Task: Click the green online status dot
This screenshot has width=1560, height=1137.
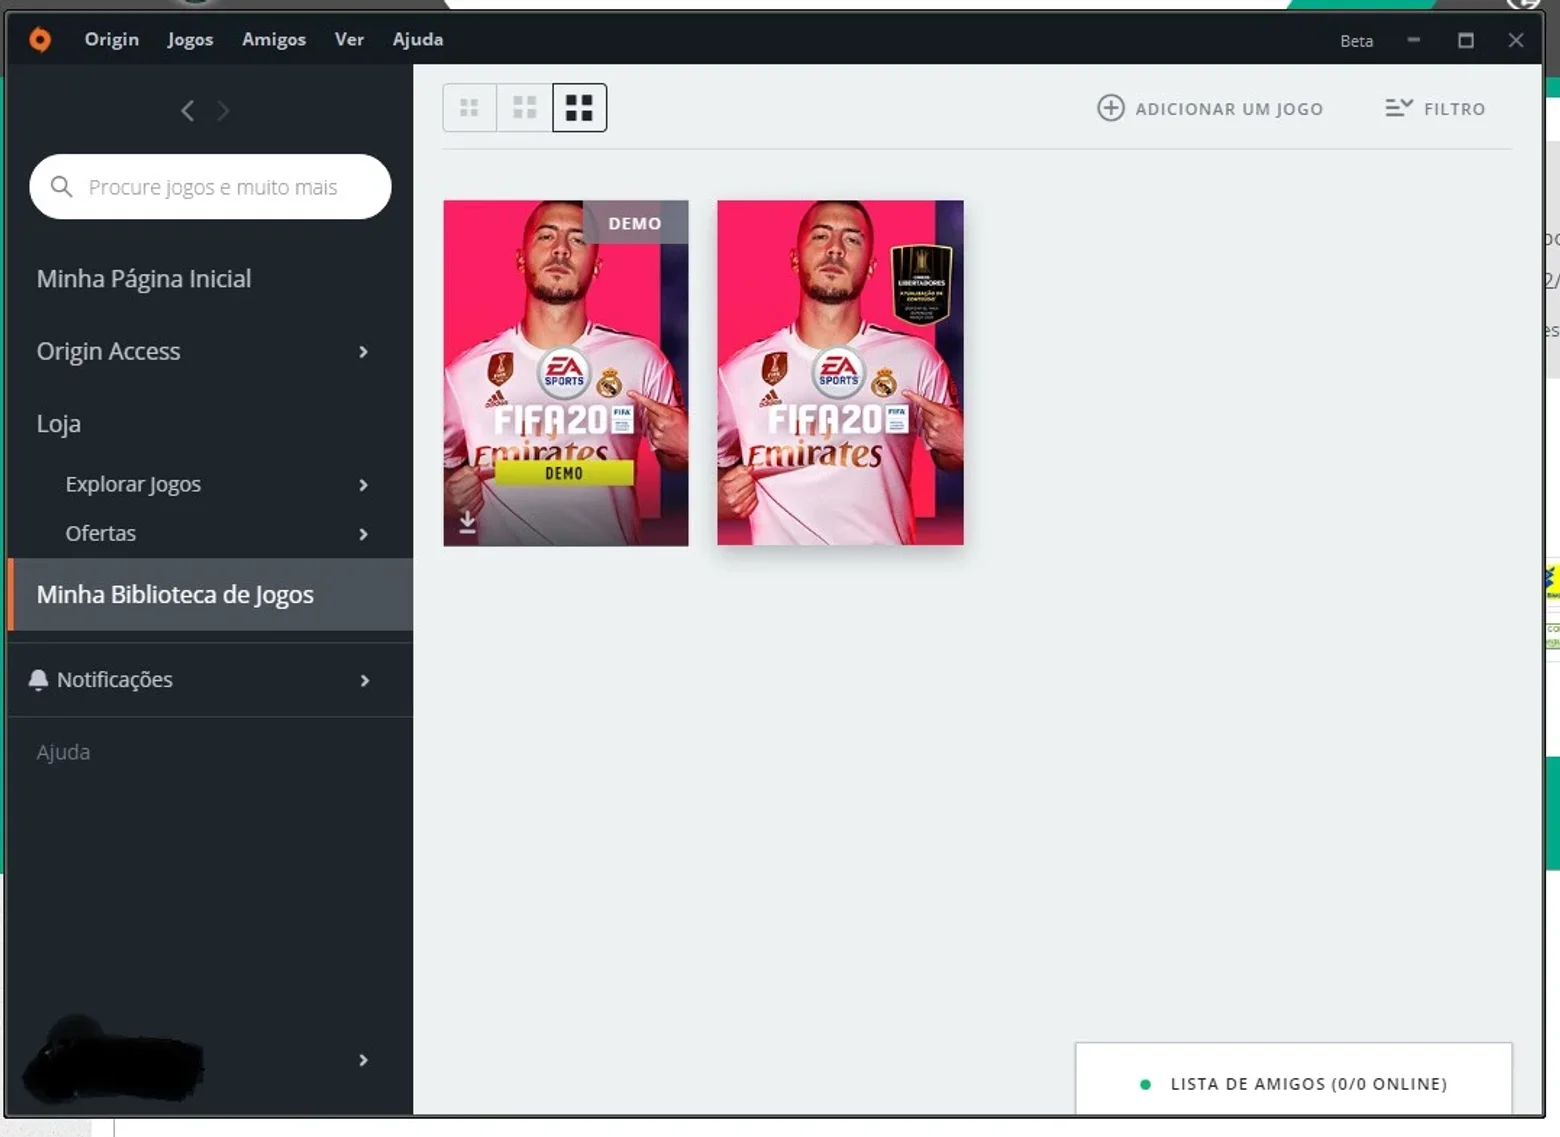Action: 1145,1084
